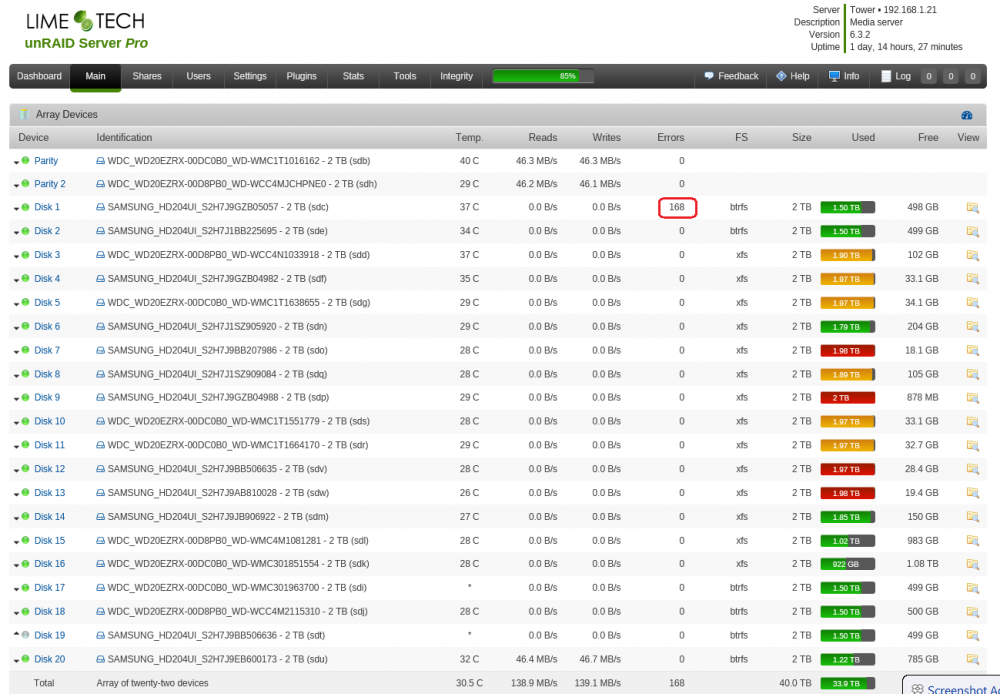Click the total size 40.0 TB
The image size is (1000, 694).
pyautogui.click(x=795, y=683)
